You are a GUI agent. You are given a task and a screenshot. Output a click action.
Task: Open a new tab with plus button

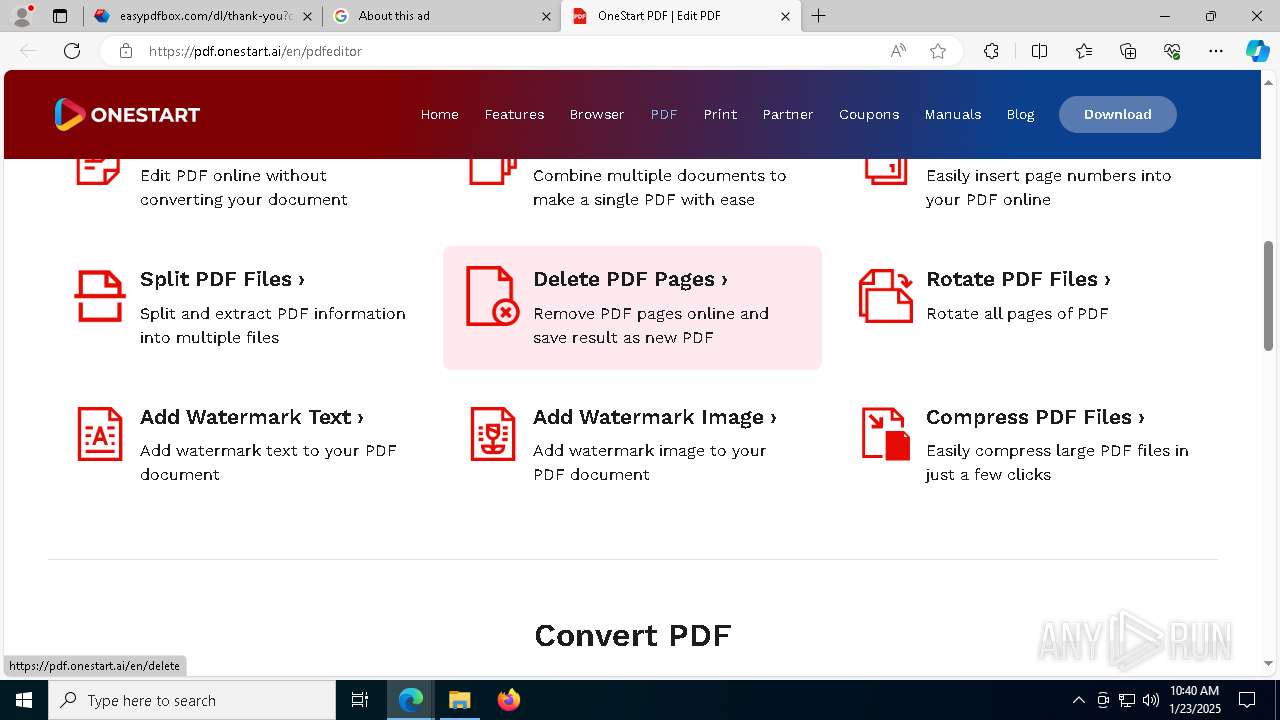[819, 16]
